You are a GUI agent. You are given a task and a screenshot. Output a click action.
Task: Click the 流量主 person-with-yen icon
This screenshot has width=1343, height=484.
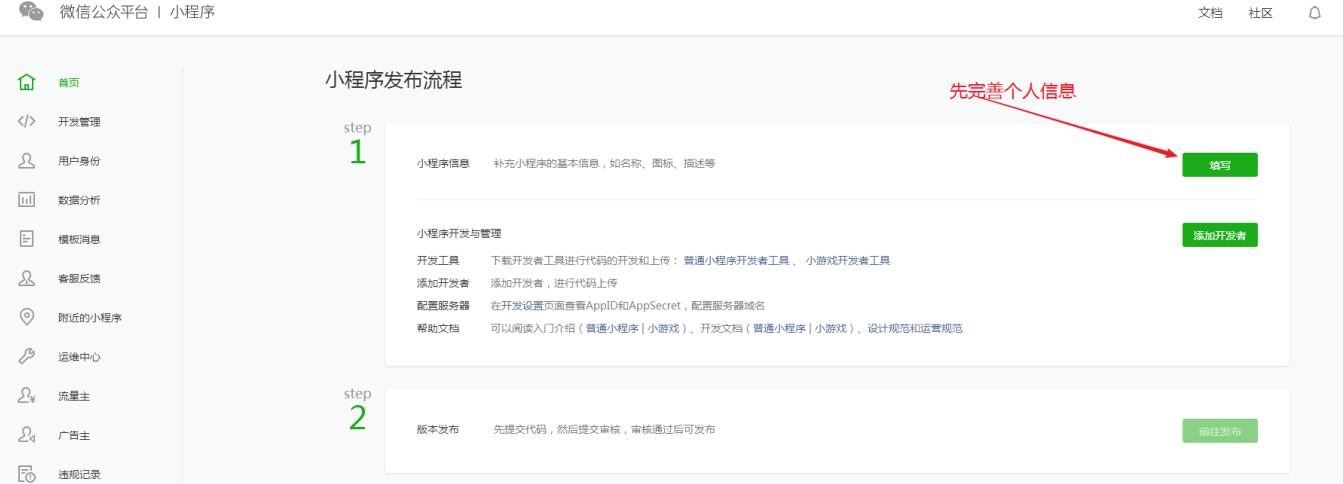[x=27, y=396]
